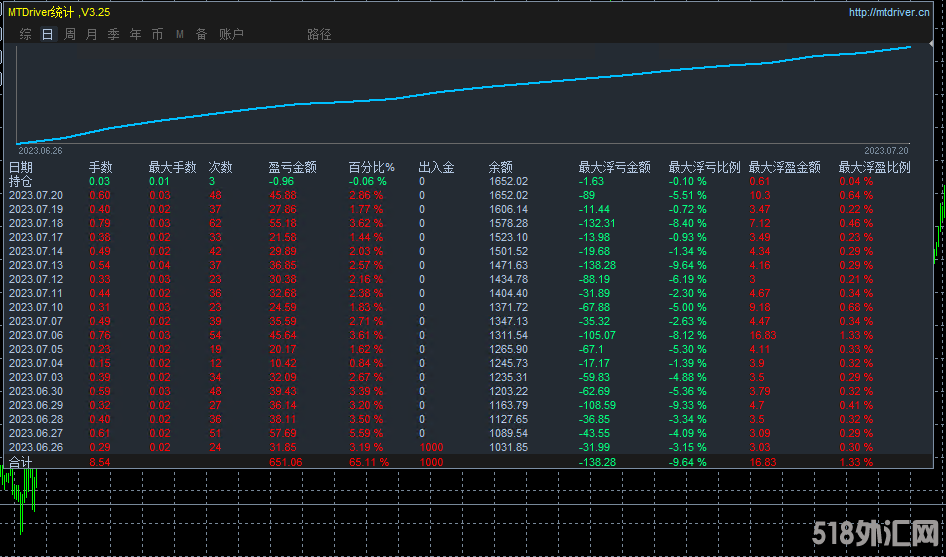Image resolution: width=946 pixels, height=557 pixels.
Task: Open the 季 quarterly tab
Action: click(x=113, y=34)
